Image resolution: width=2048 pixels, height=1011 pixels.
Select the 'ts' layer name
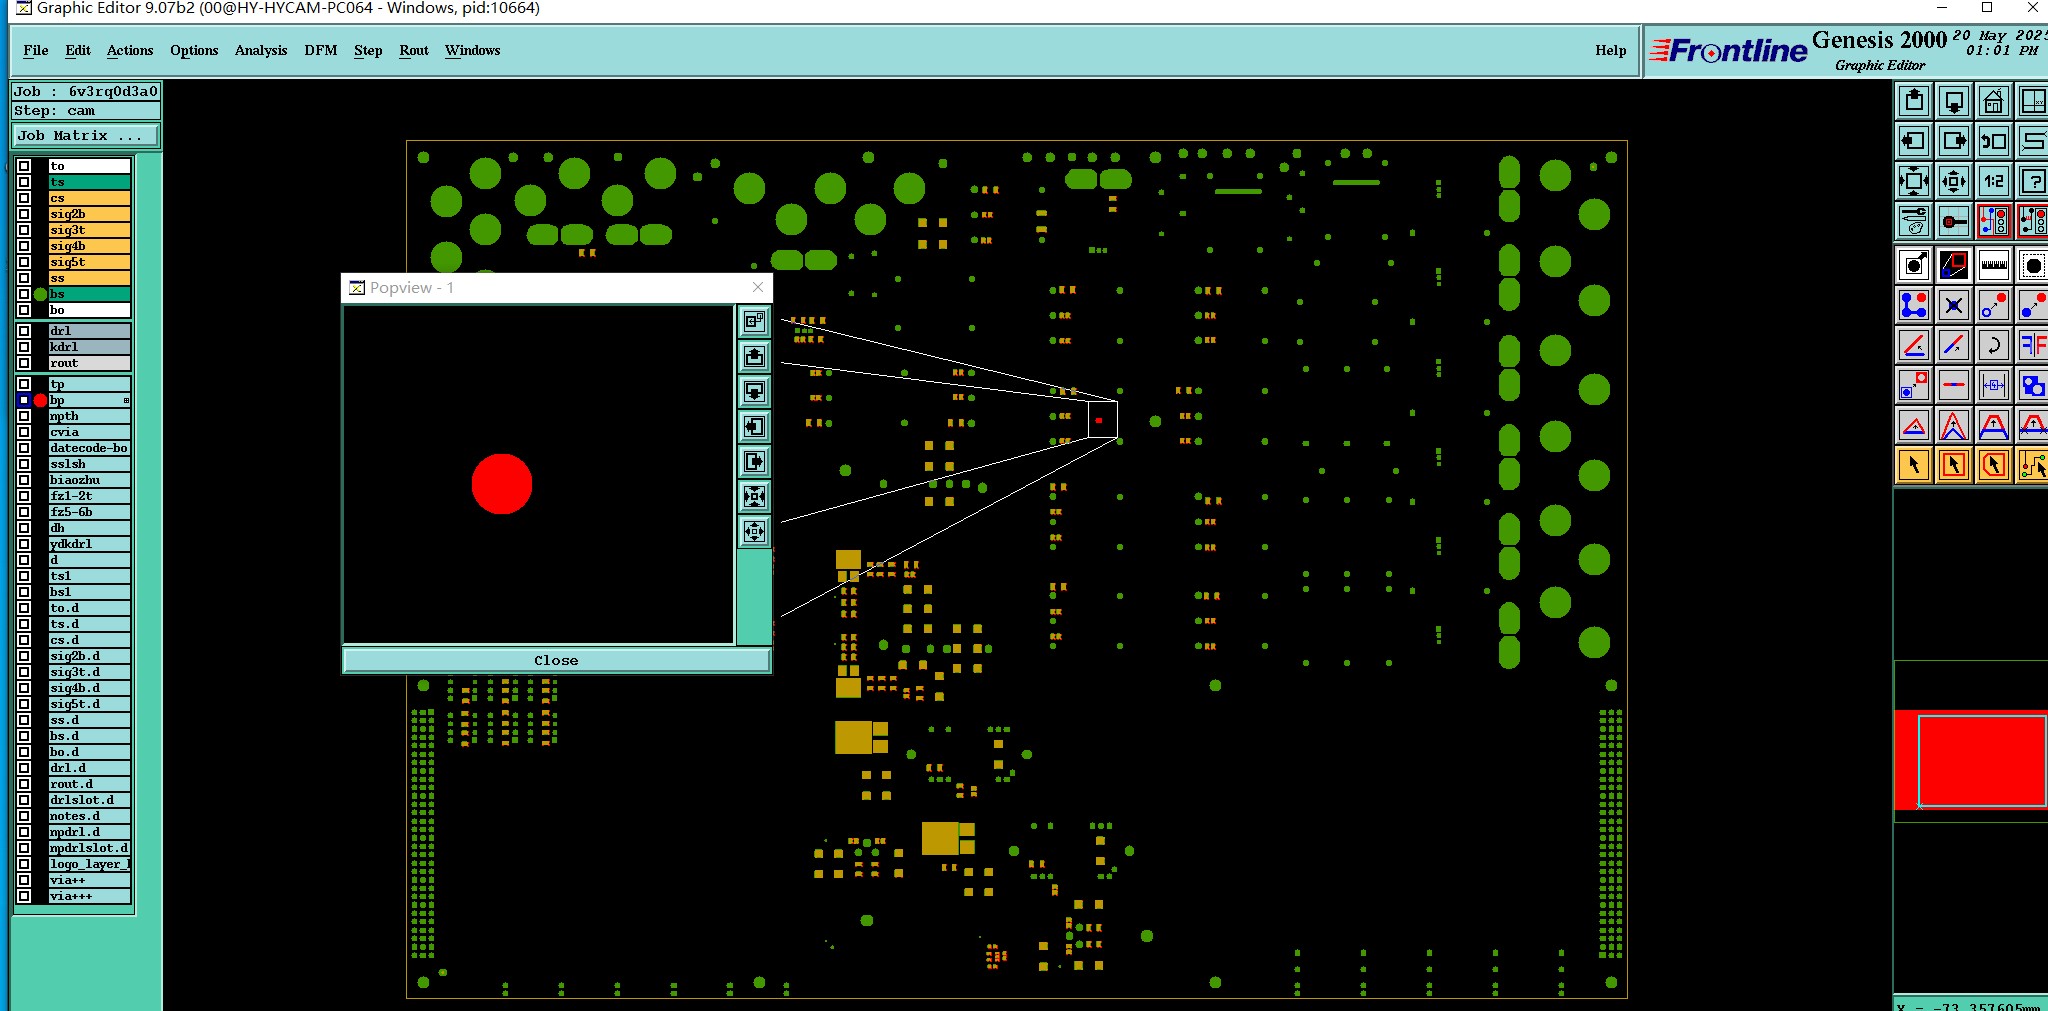click(89, 182)
